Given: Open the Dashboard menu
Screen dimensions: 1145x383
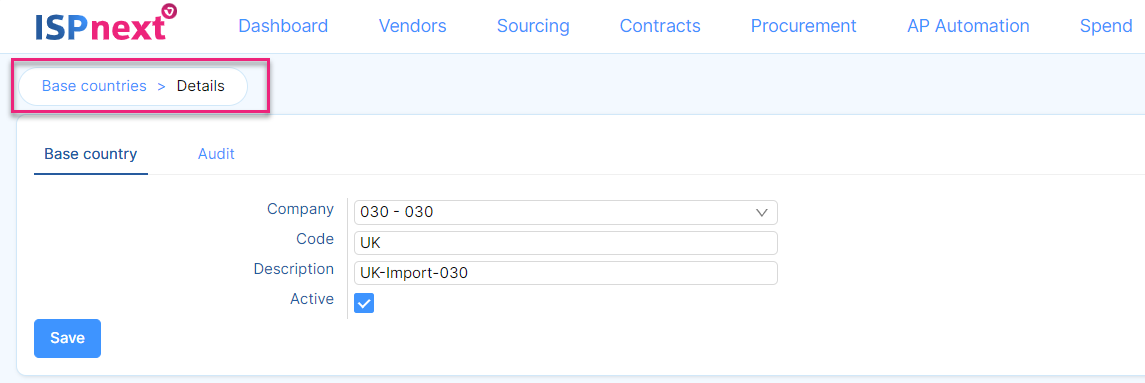Looking at the screenshot, I should pos(283,26).
